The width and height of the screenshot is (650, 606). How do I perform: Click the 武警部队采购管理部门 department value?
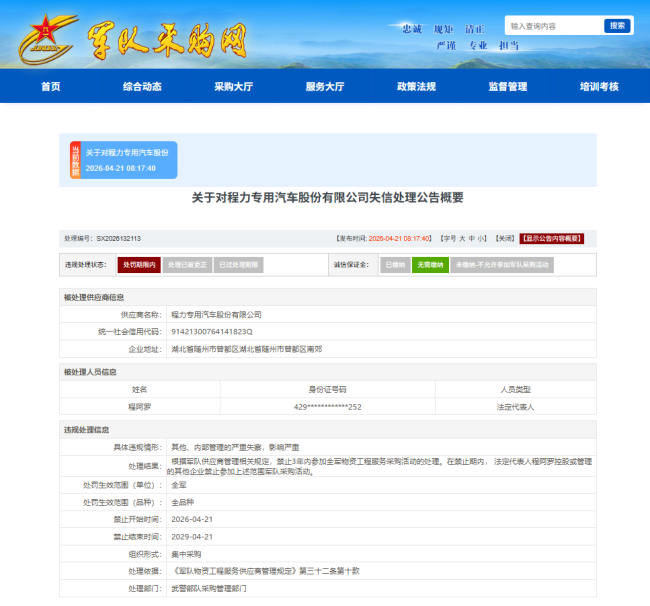209,589
